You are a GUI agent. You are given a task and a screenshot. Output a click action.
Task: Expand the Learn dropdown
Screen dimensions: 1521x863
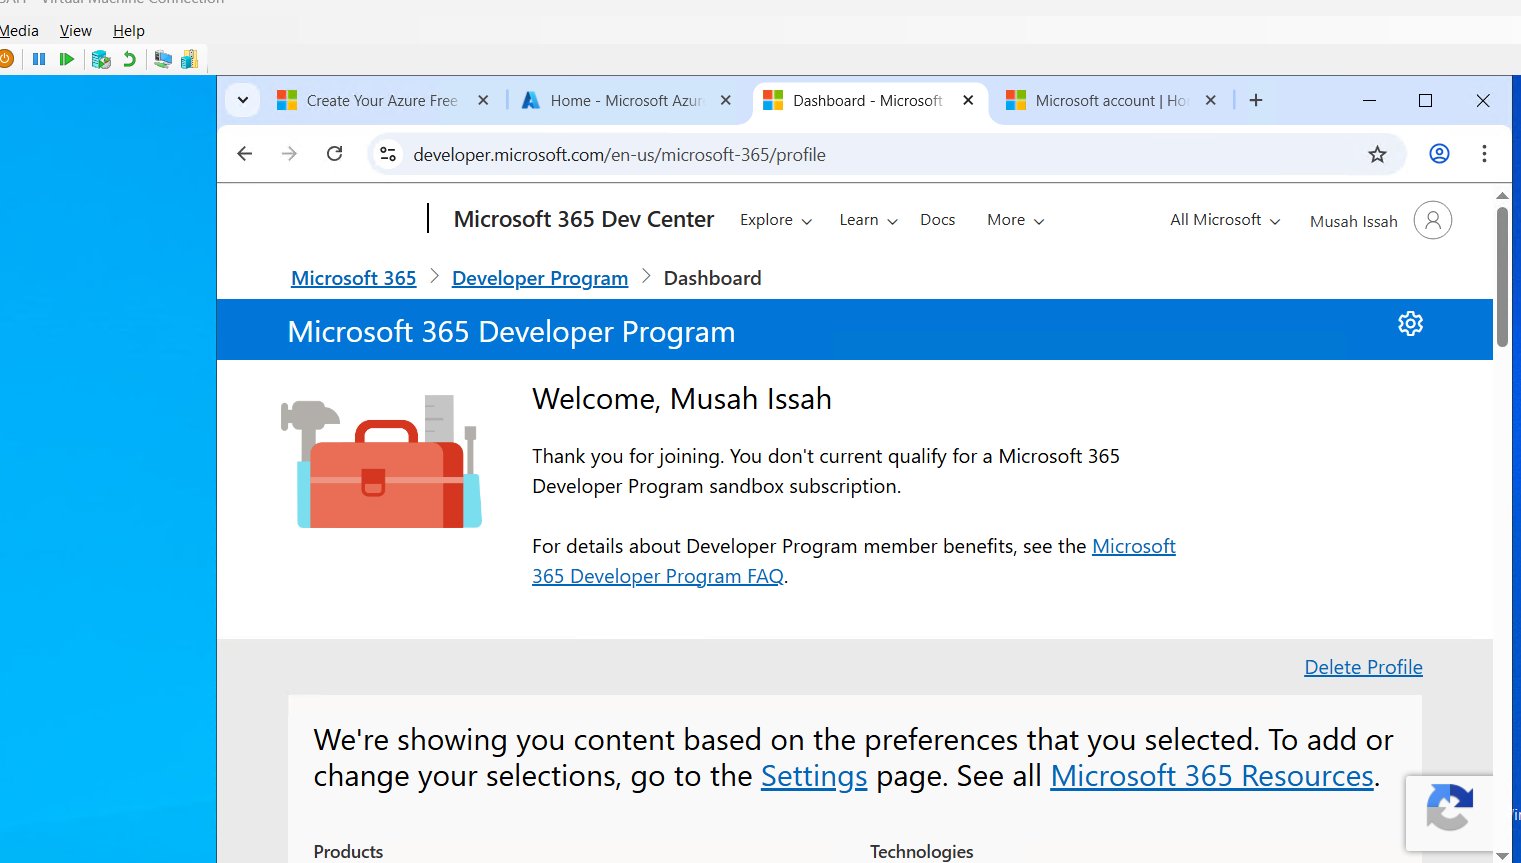pyautogui.click(x=868, y=220)
